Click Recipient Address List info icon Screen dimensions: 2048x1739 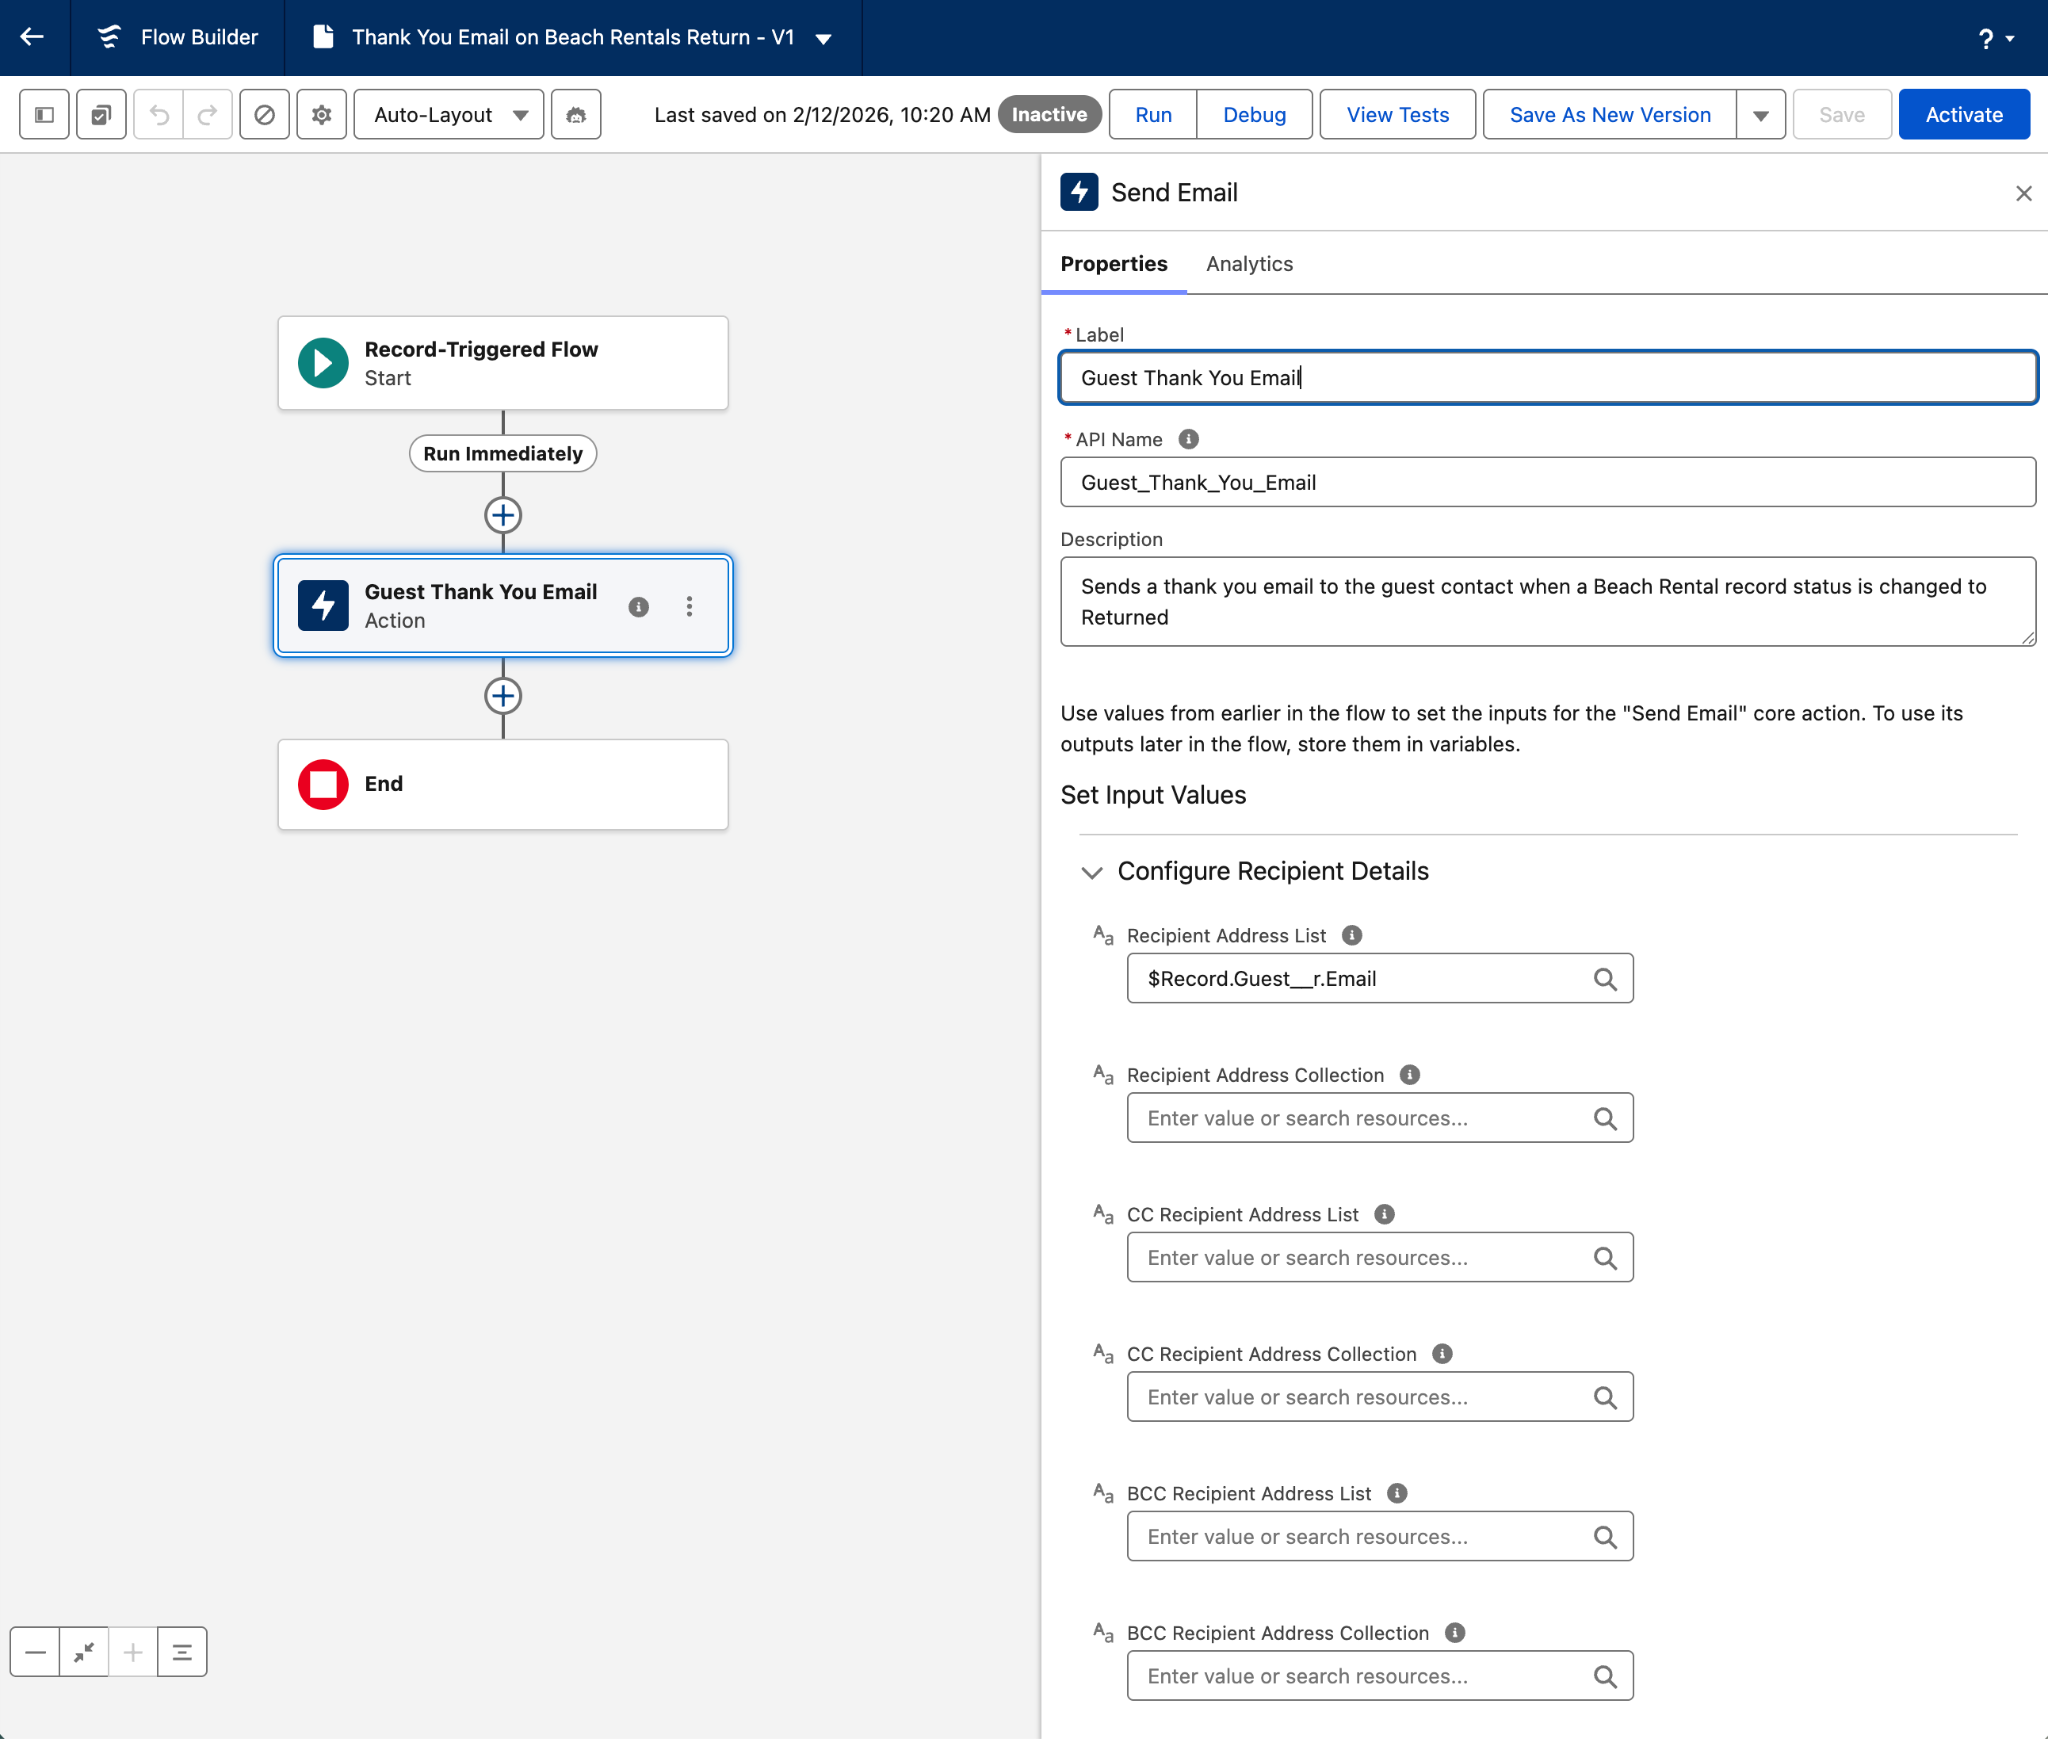1352,935
